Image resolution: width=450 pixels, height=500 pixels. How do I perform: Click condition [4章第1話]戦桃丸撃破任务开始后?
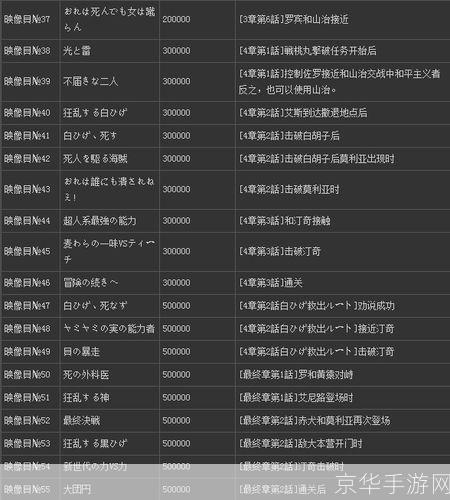tap(308, 51)
